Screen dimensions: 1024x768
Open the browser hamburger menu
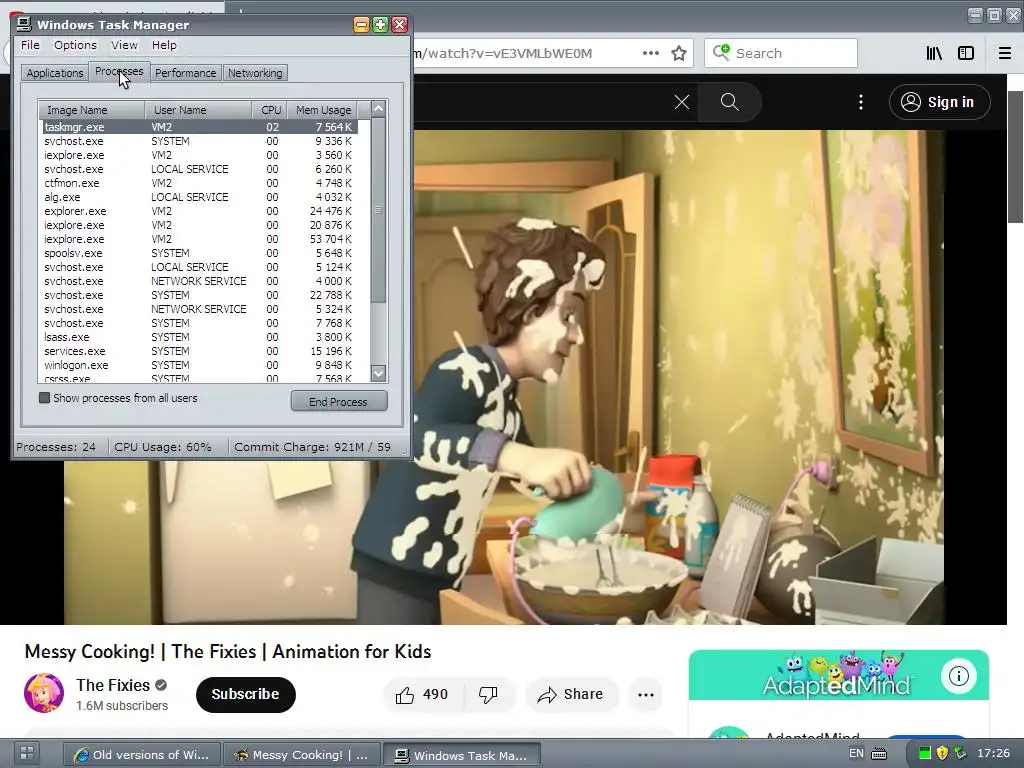(1005, 53)
